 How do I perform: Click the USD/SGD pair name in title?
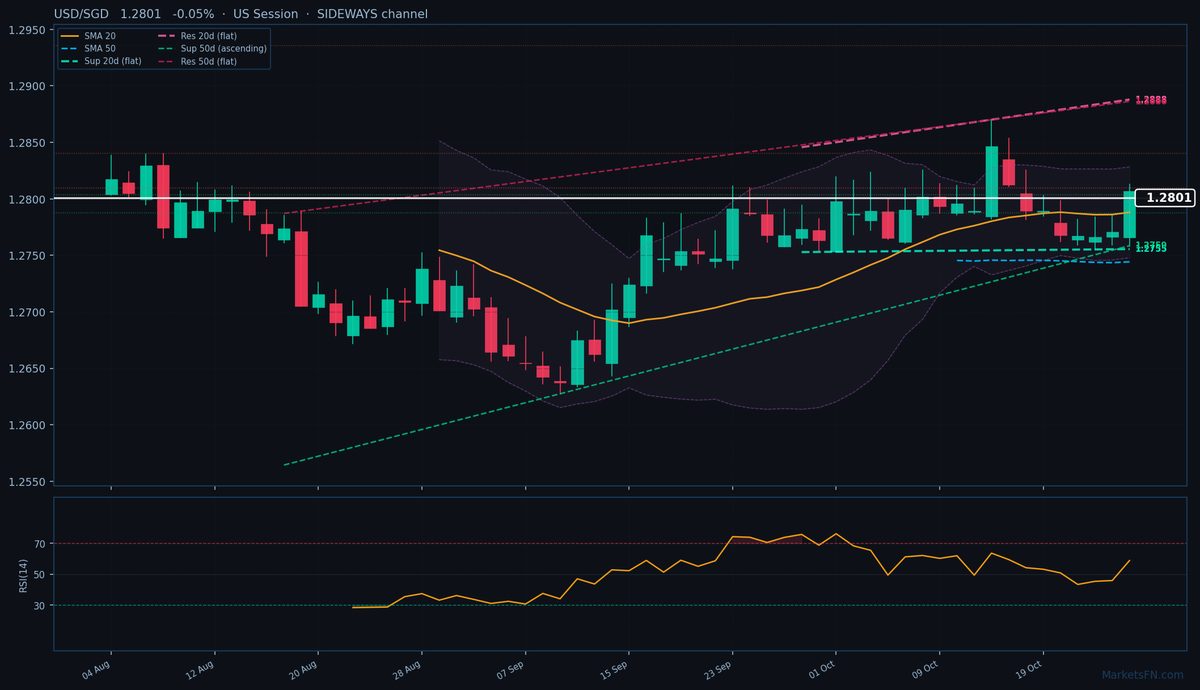80,14
